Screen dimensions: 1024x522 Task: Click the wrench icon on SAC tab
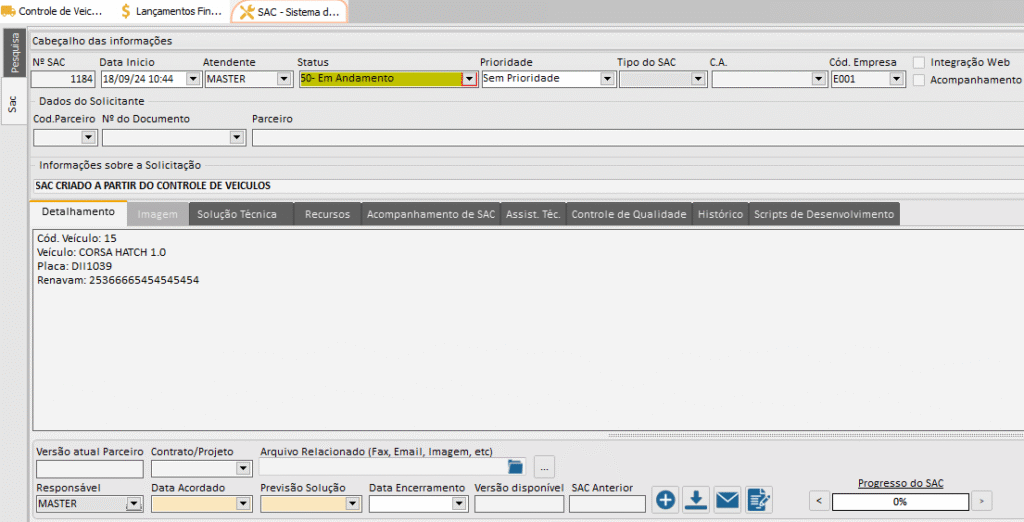247,12
